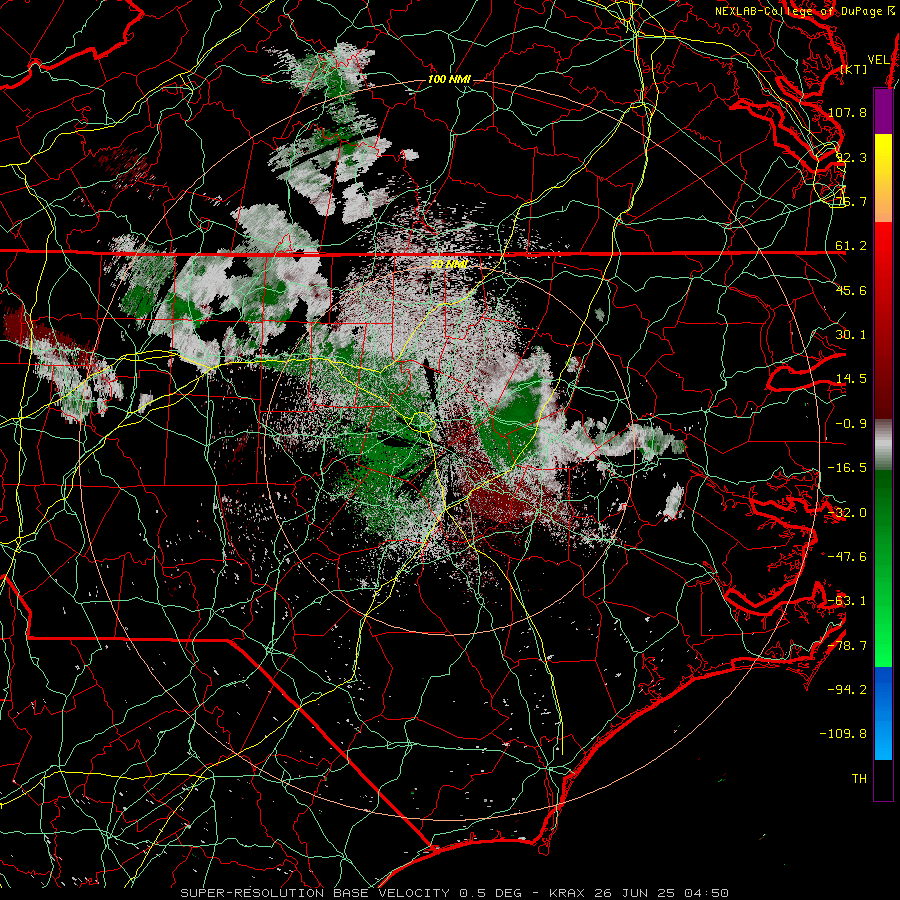
Task: Pick the gray near-zero segment of the color bar
Action: pos(883,445)
